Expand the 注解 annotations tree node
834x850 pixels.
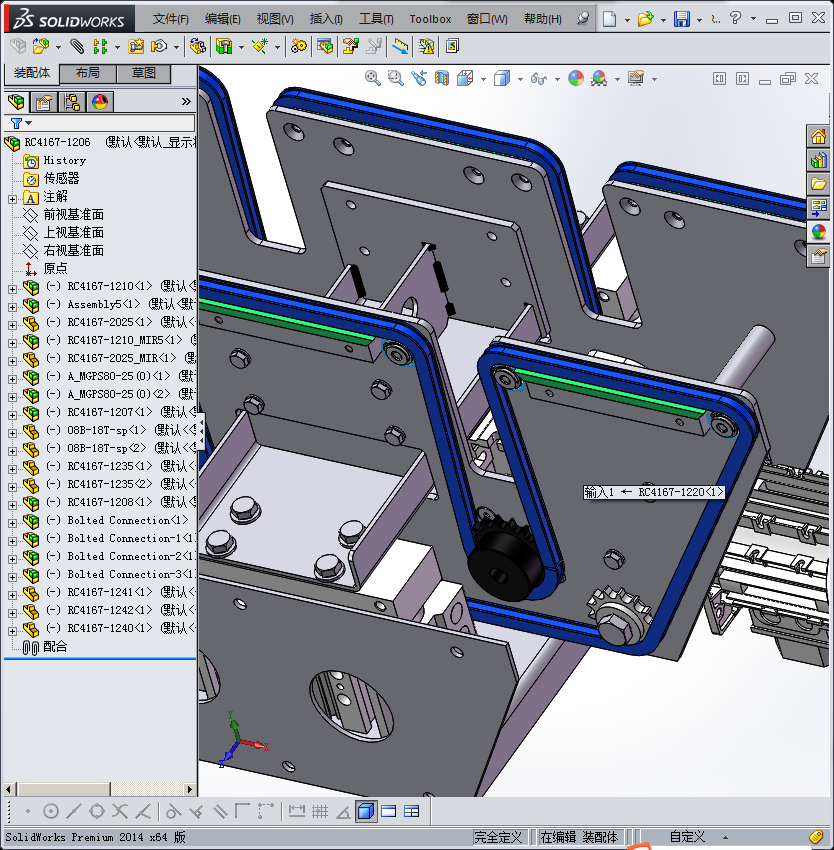point(12,197)
